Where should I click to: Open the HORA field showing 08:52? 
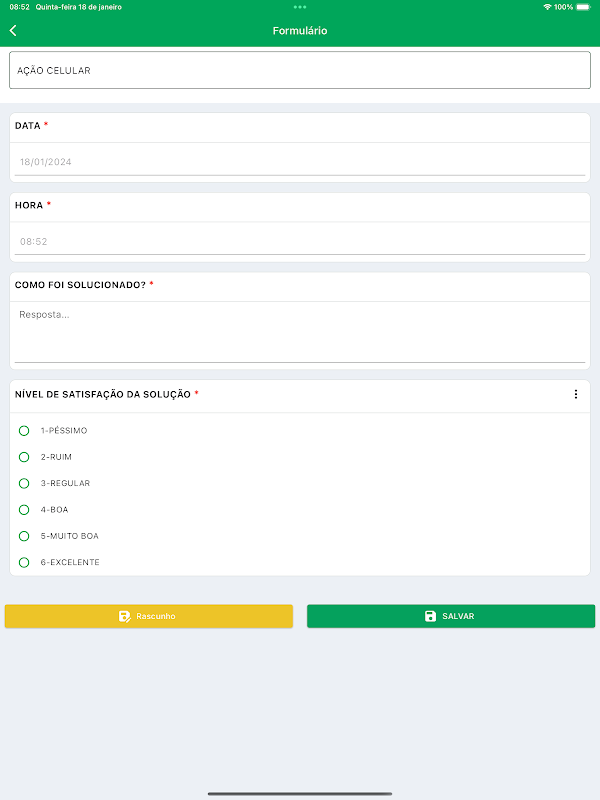pos(300,242)
